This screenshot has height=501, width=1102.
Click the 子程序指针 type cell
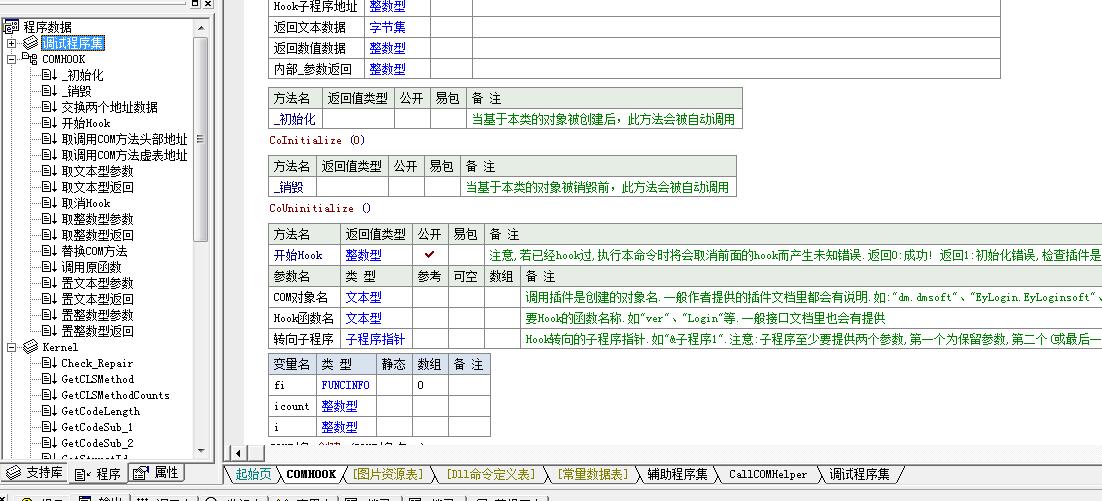pos(376,339)
